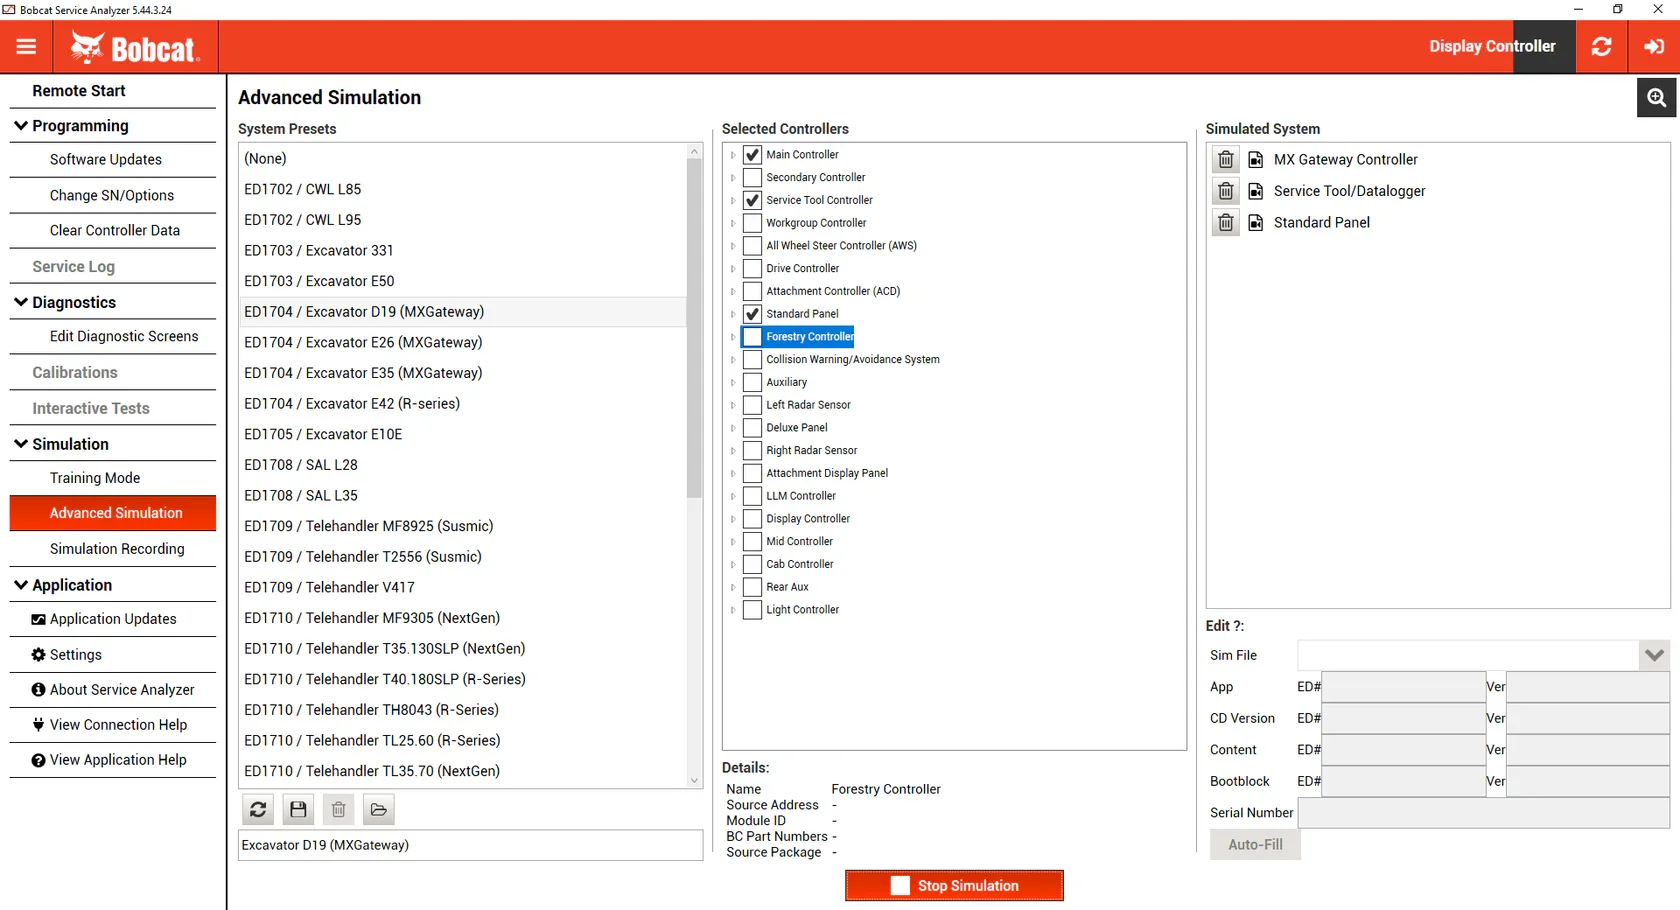This screenshot has height=910, width=1680.
Task: Click the presets scrollbar up arrow
Action: click(x=695, y=152)
